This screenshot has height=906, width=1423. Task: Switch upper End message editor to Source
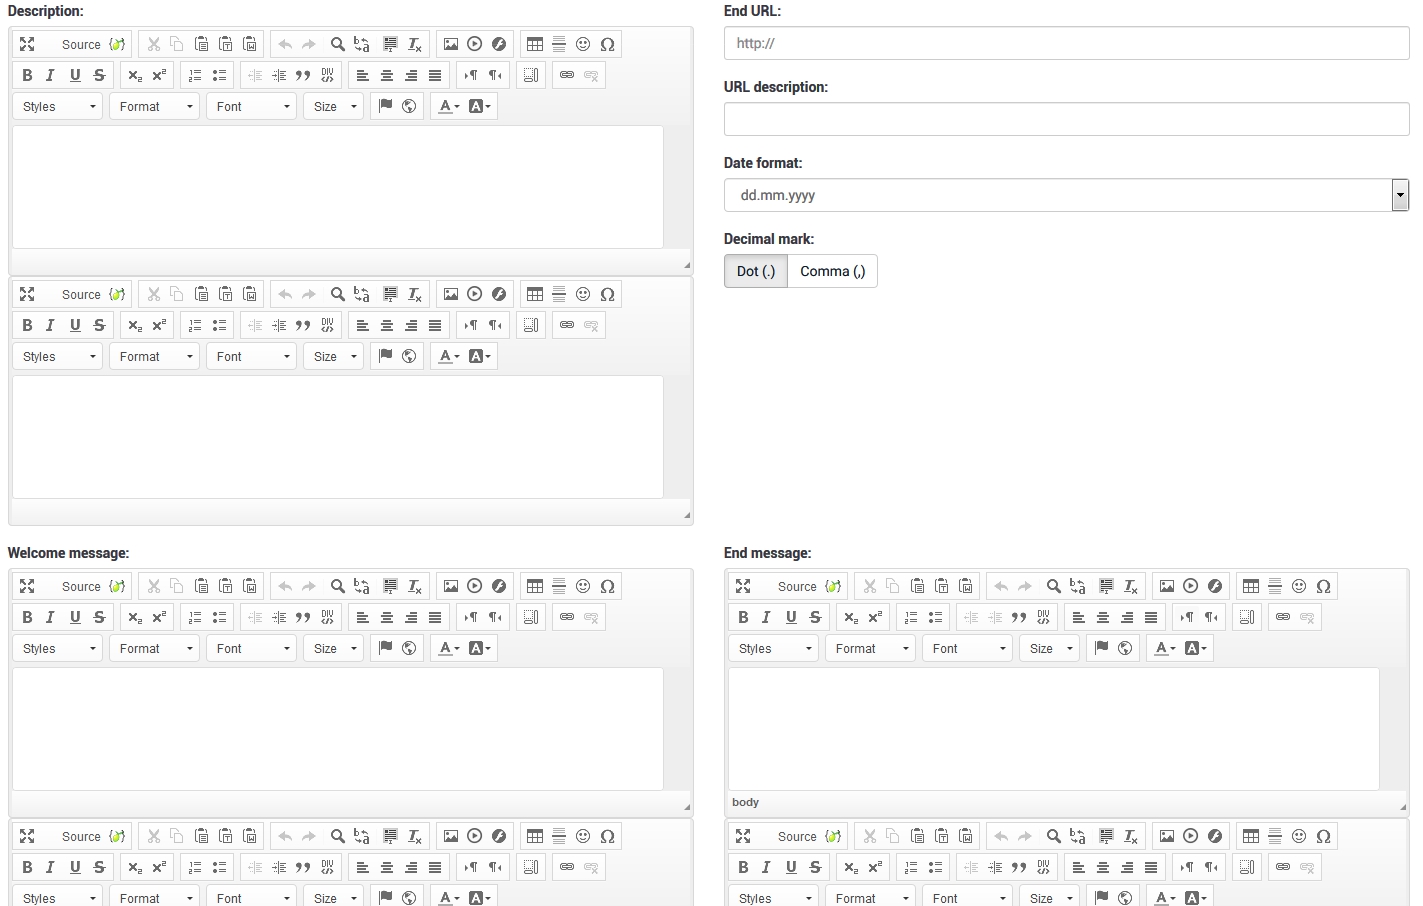pyautogui.click(x=798, y=586)
